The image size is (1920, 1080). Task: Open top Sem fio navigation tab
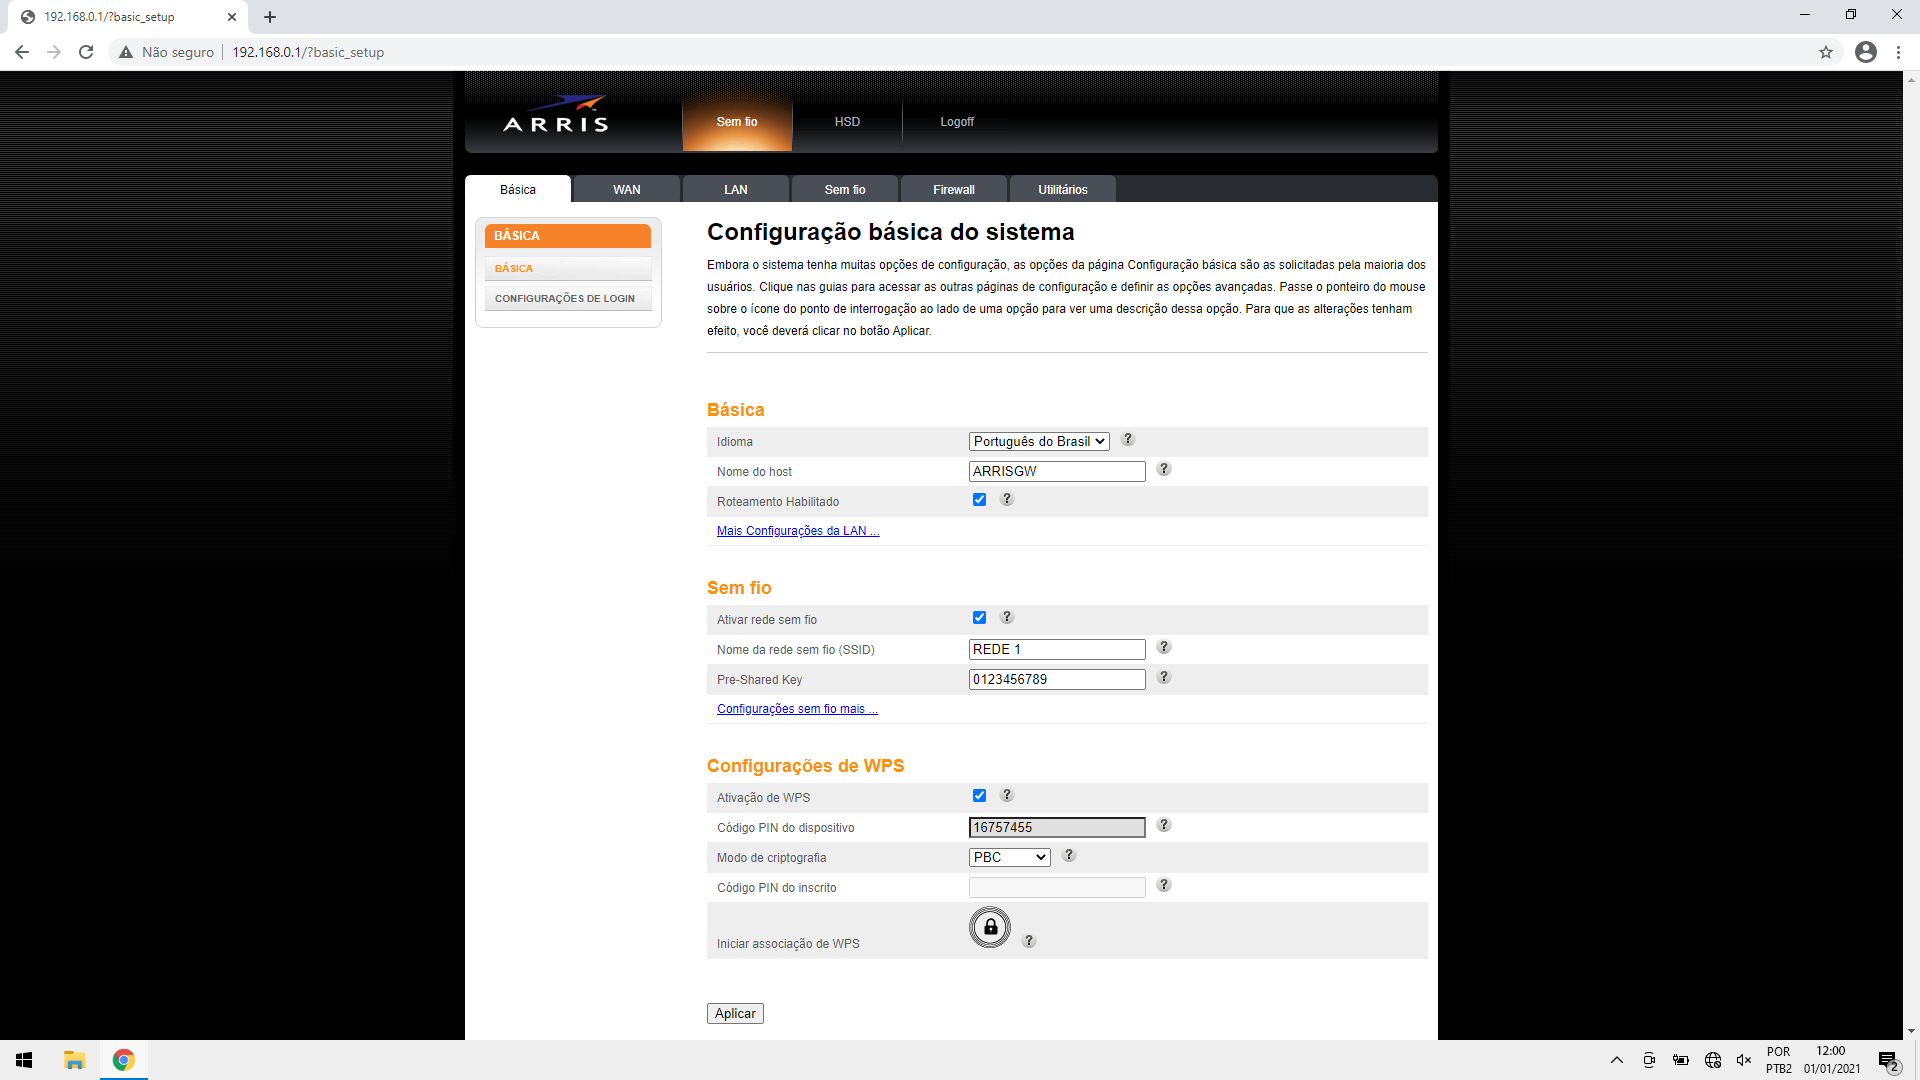[x=737, y=122]
